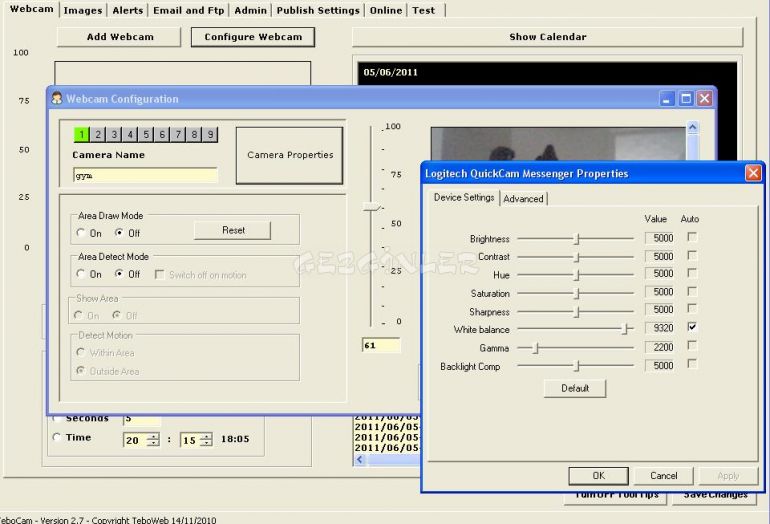This screenshot has width=770, height=524.
Task: Click Cancel in Logitech properties dialog
Action: (x=663, y=475)
